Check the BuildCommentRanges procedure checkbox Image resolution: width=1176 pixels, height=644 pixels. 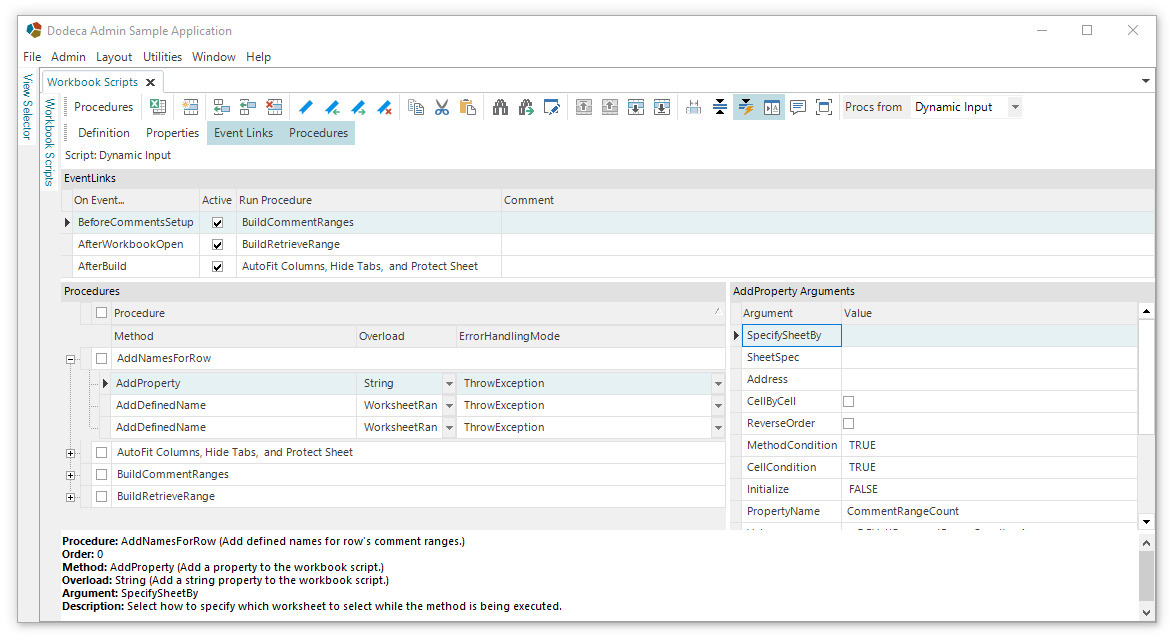point(101,475)
